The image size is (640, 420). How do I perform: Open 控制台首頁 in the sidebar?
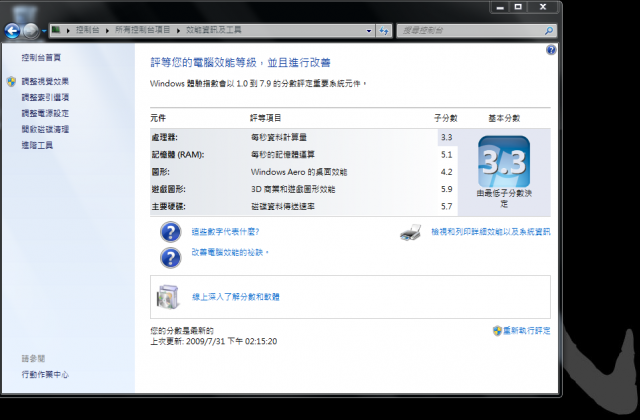pyautogui.click(x=41, y=58)
